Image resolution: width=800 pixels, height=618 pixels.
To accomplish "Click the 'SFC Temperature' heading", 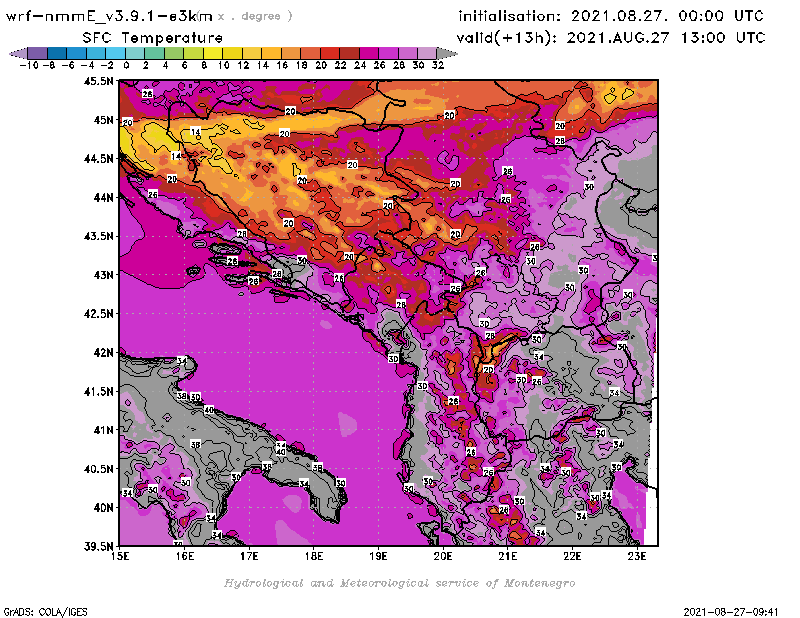I will pyautogui.click(x=153, y=38).
